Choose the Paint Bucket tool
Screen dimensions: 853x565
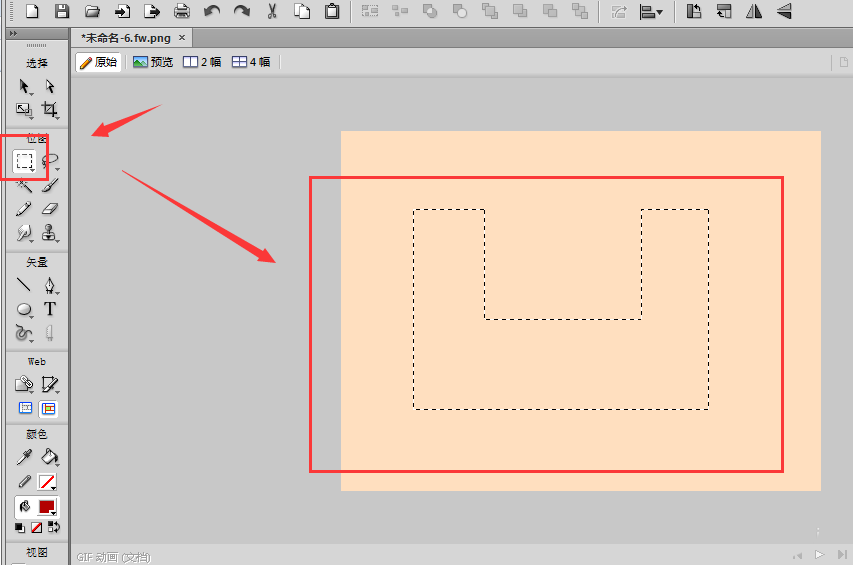pos(49,457)
